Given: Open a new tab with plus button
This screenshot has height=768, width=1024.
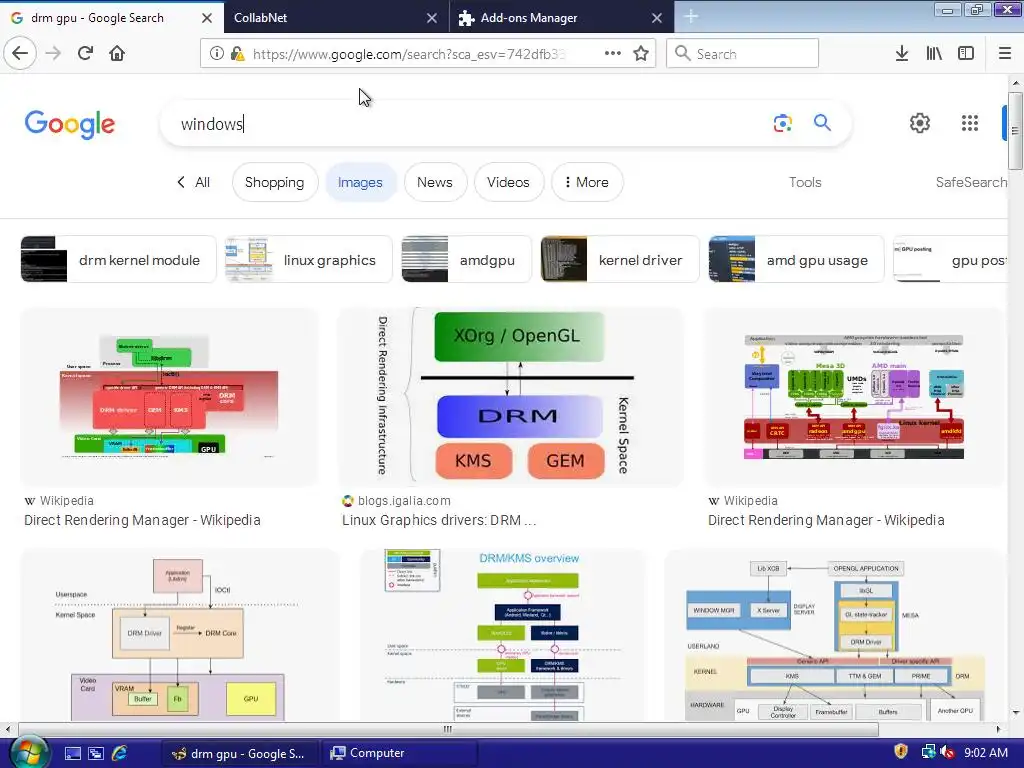Looking at the screenshot, I should pyautogui.click(x=691, y=17).
